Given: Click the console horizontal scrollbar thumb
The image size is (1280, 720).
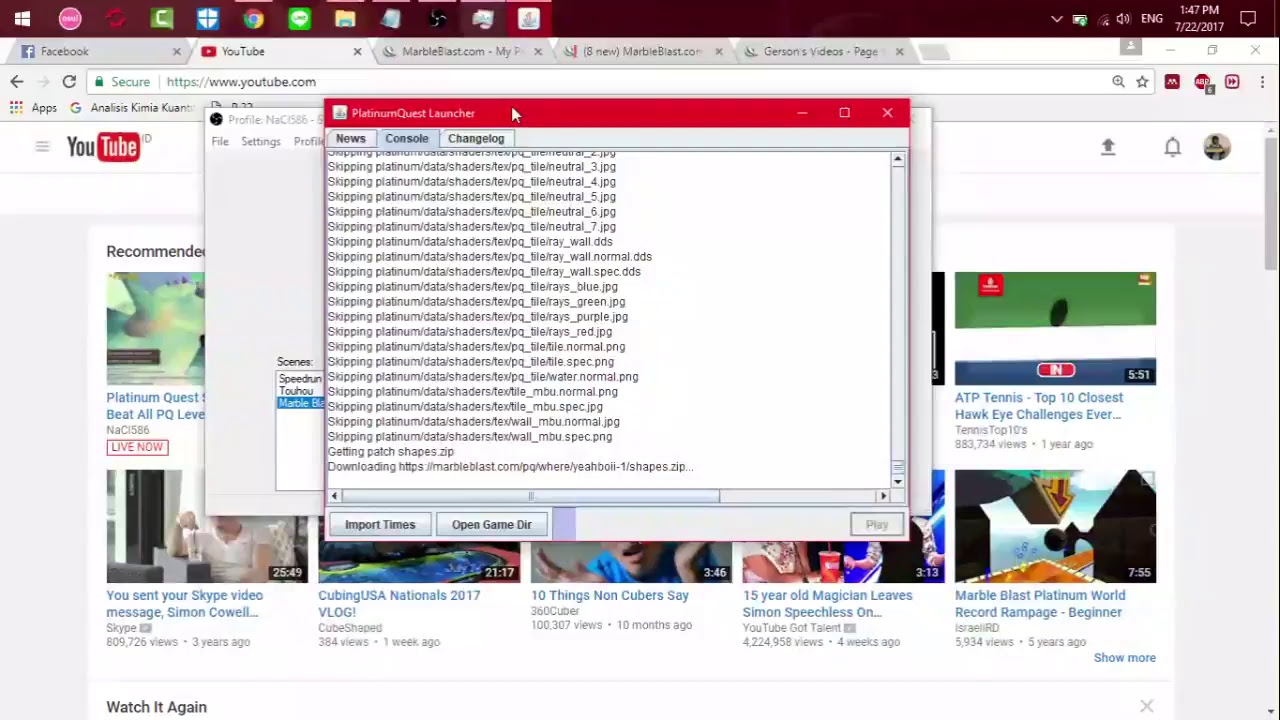Looking at the screenshot, I should click(530, 496).
